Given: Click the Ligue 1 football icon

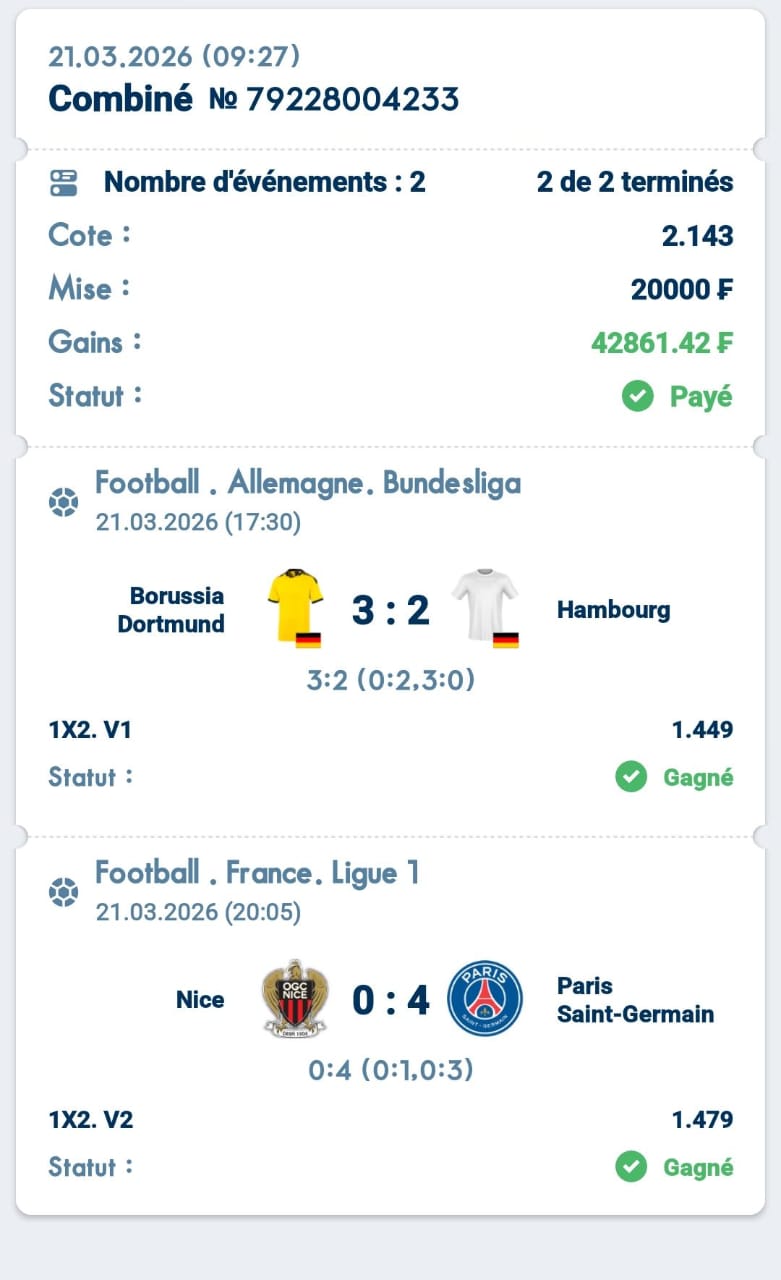Looking at the screenshot, I should click(63, 892).
